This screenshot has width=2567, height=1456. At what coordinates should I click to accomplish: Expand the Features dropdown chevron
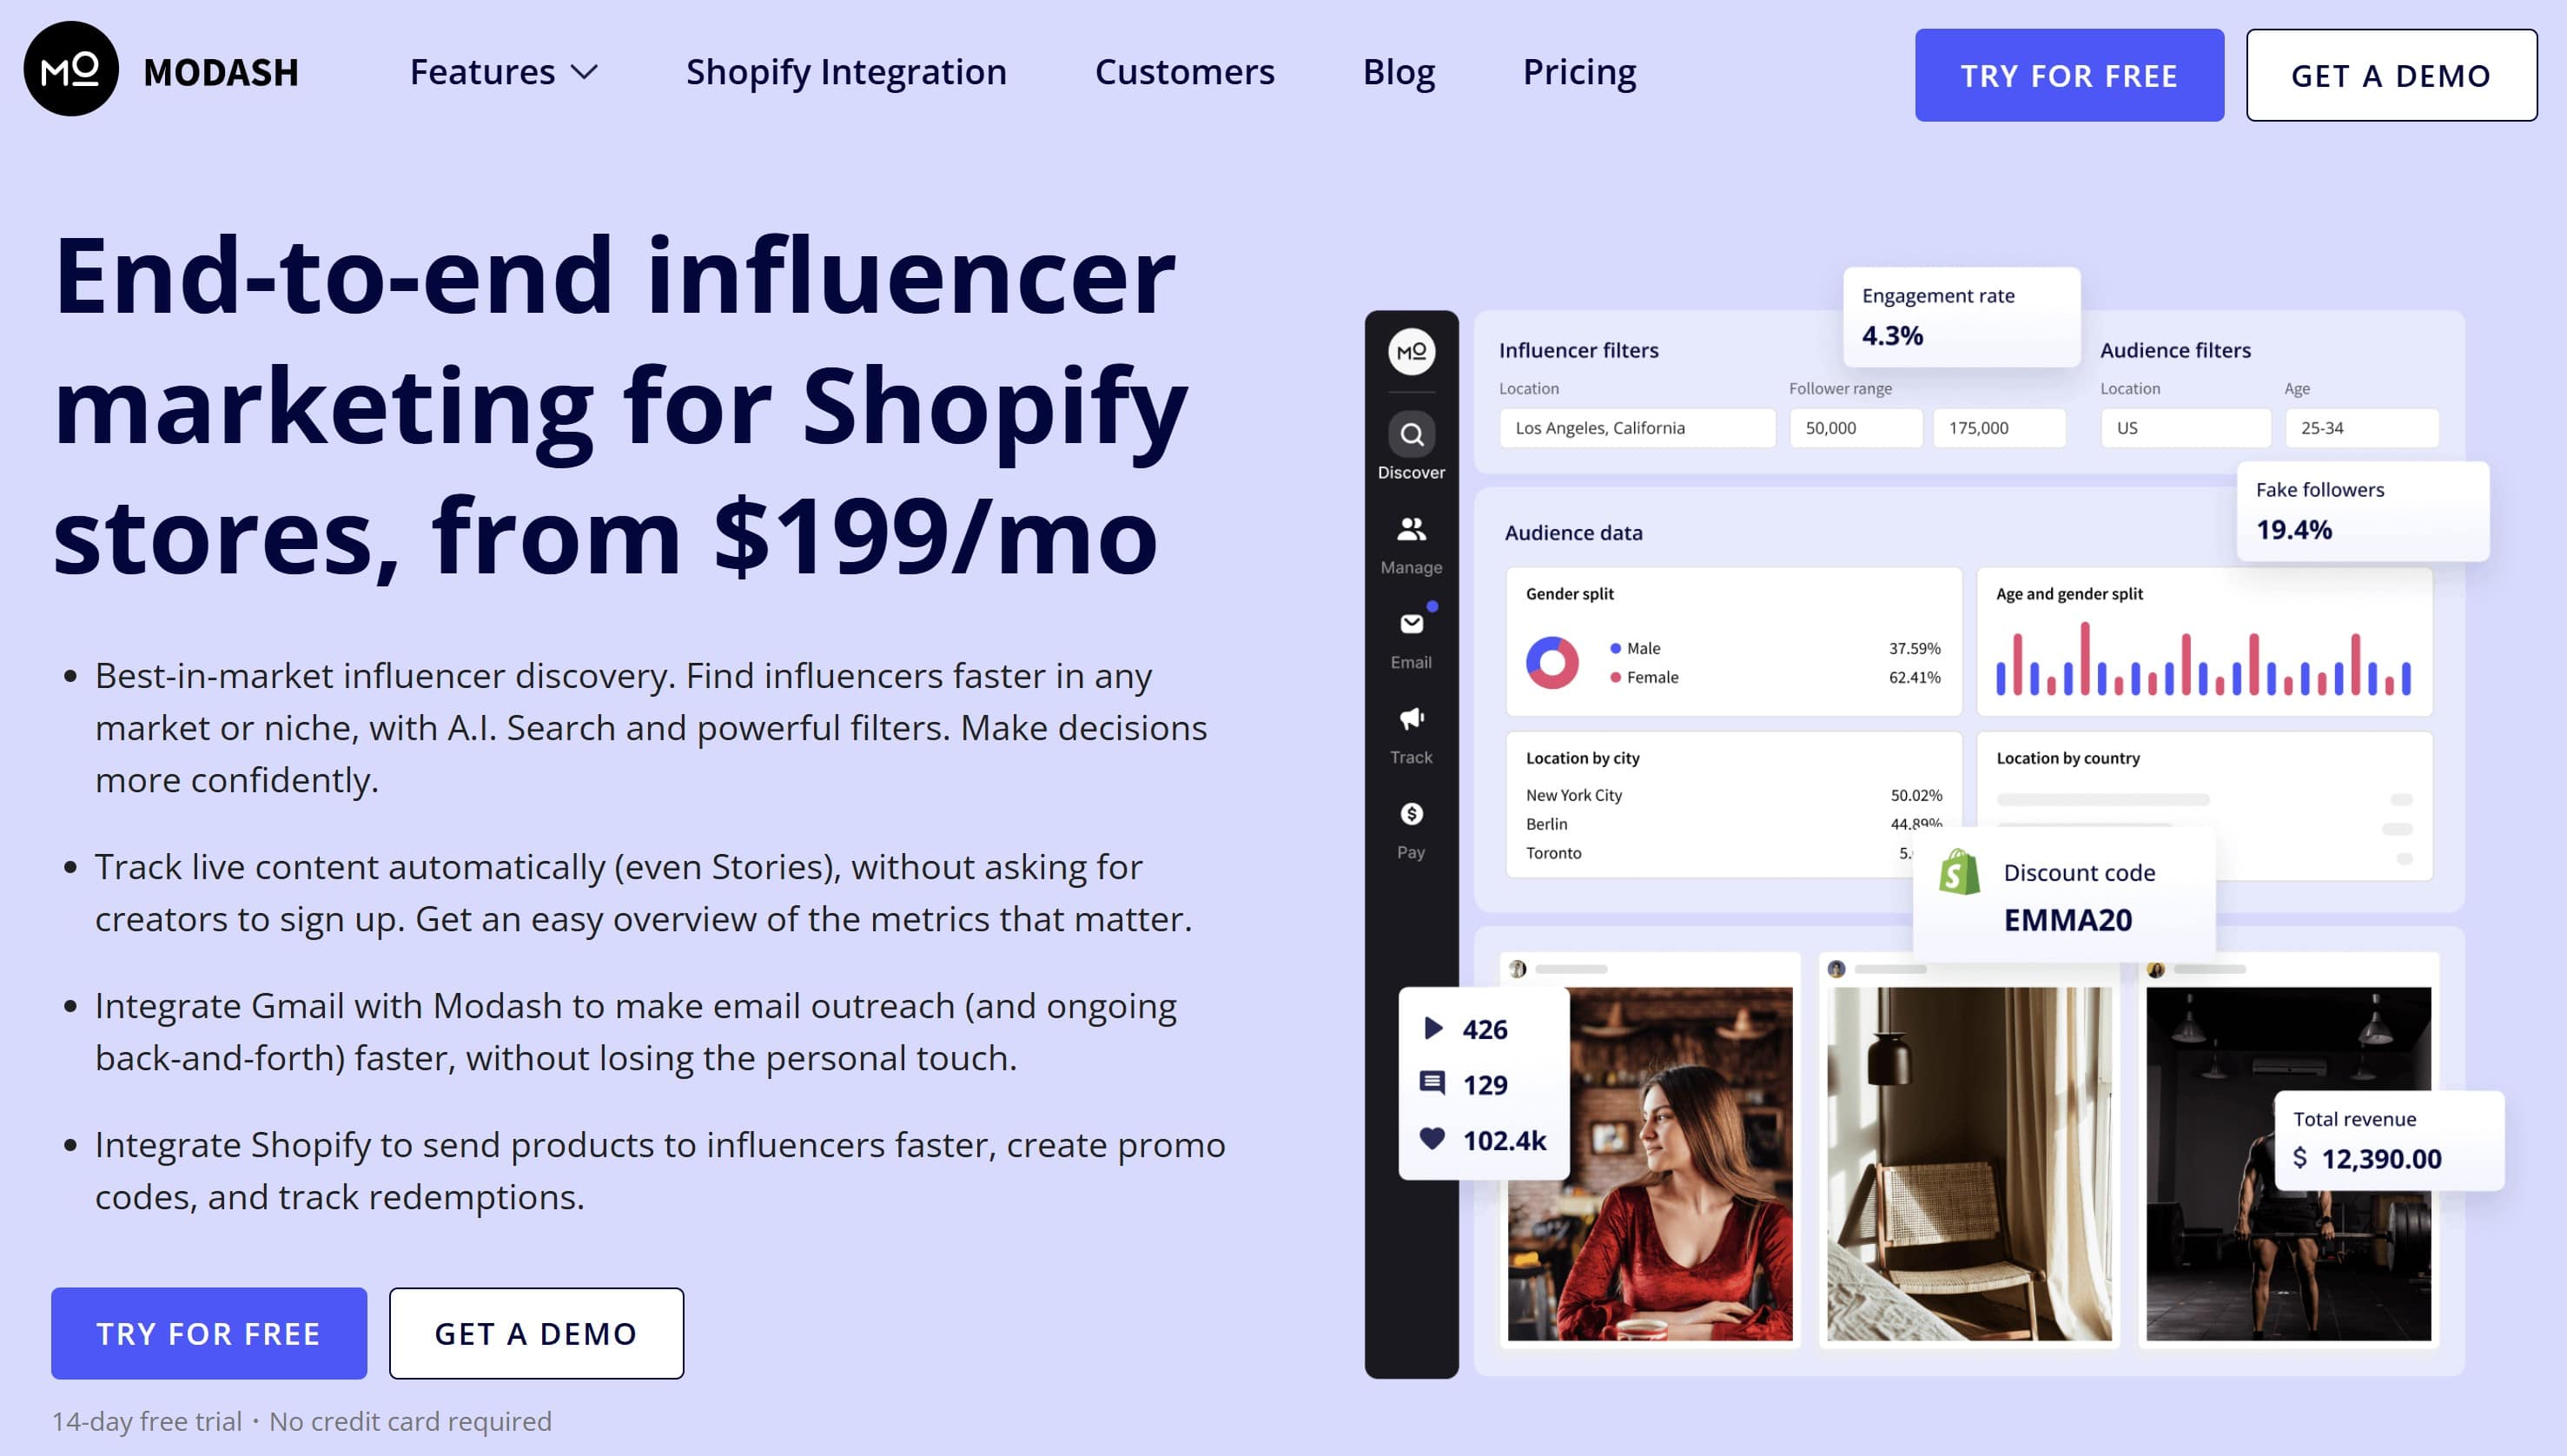584,73
